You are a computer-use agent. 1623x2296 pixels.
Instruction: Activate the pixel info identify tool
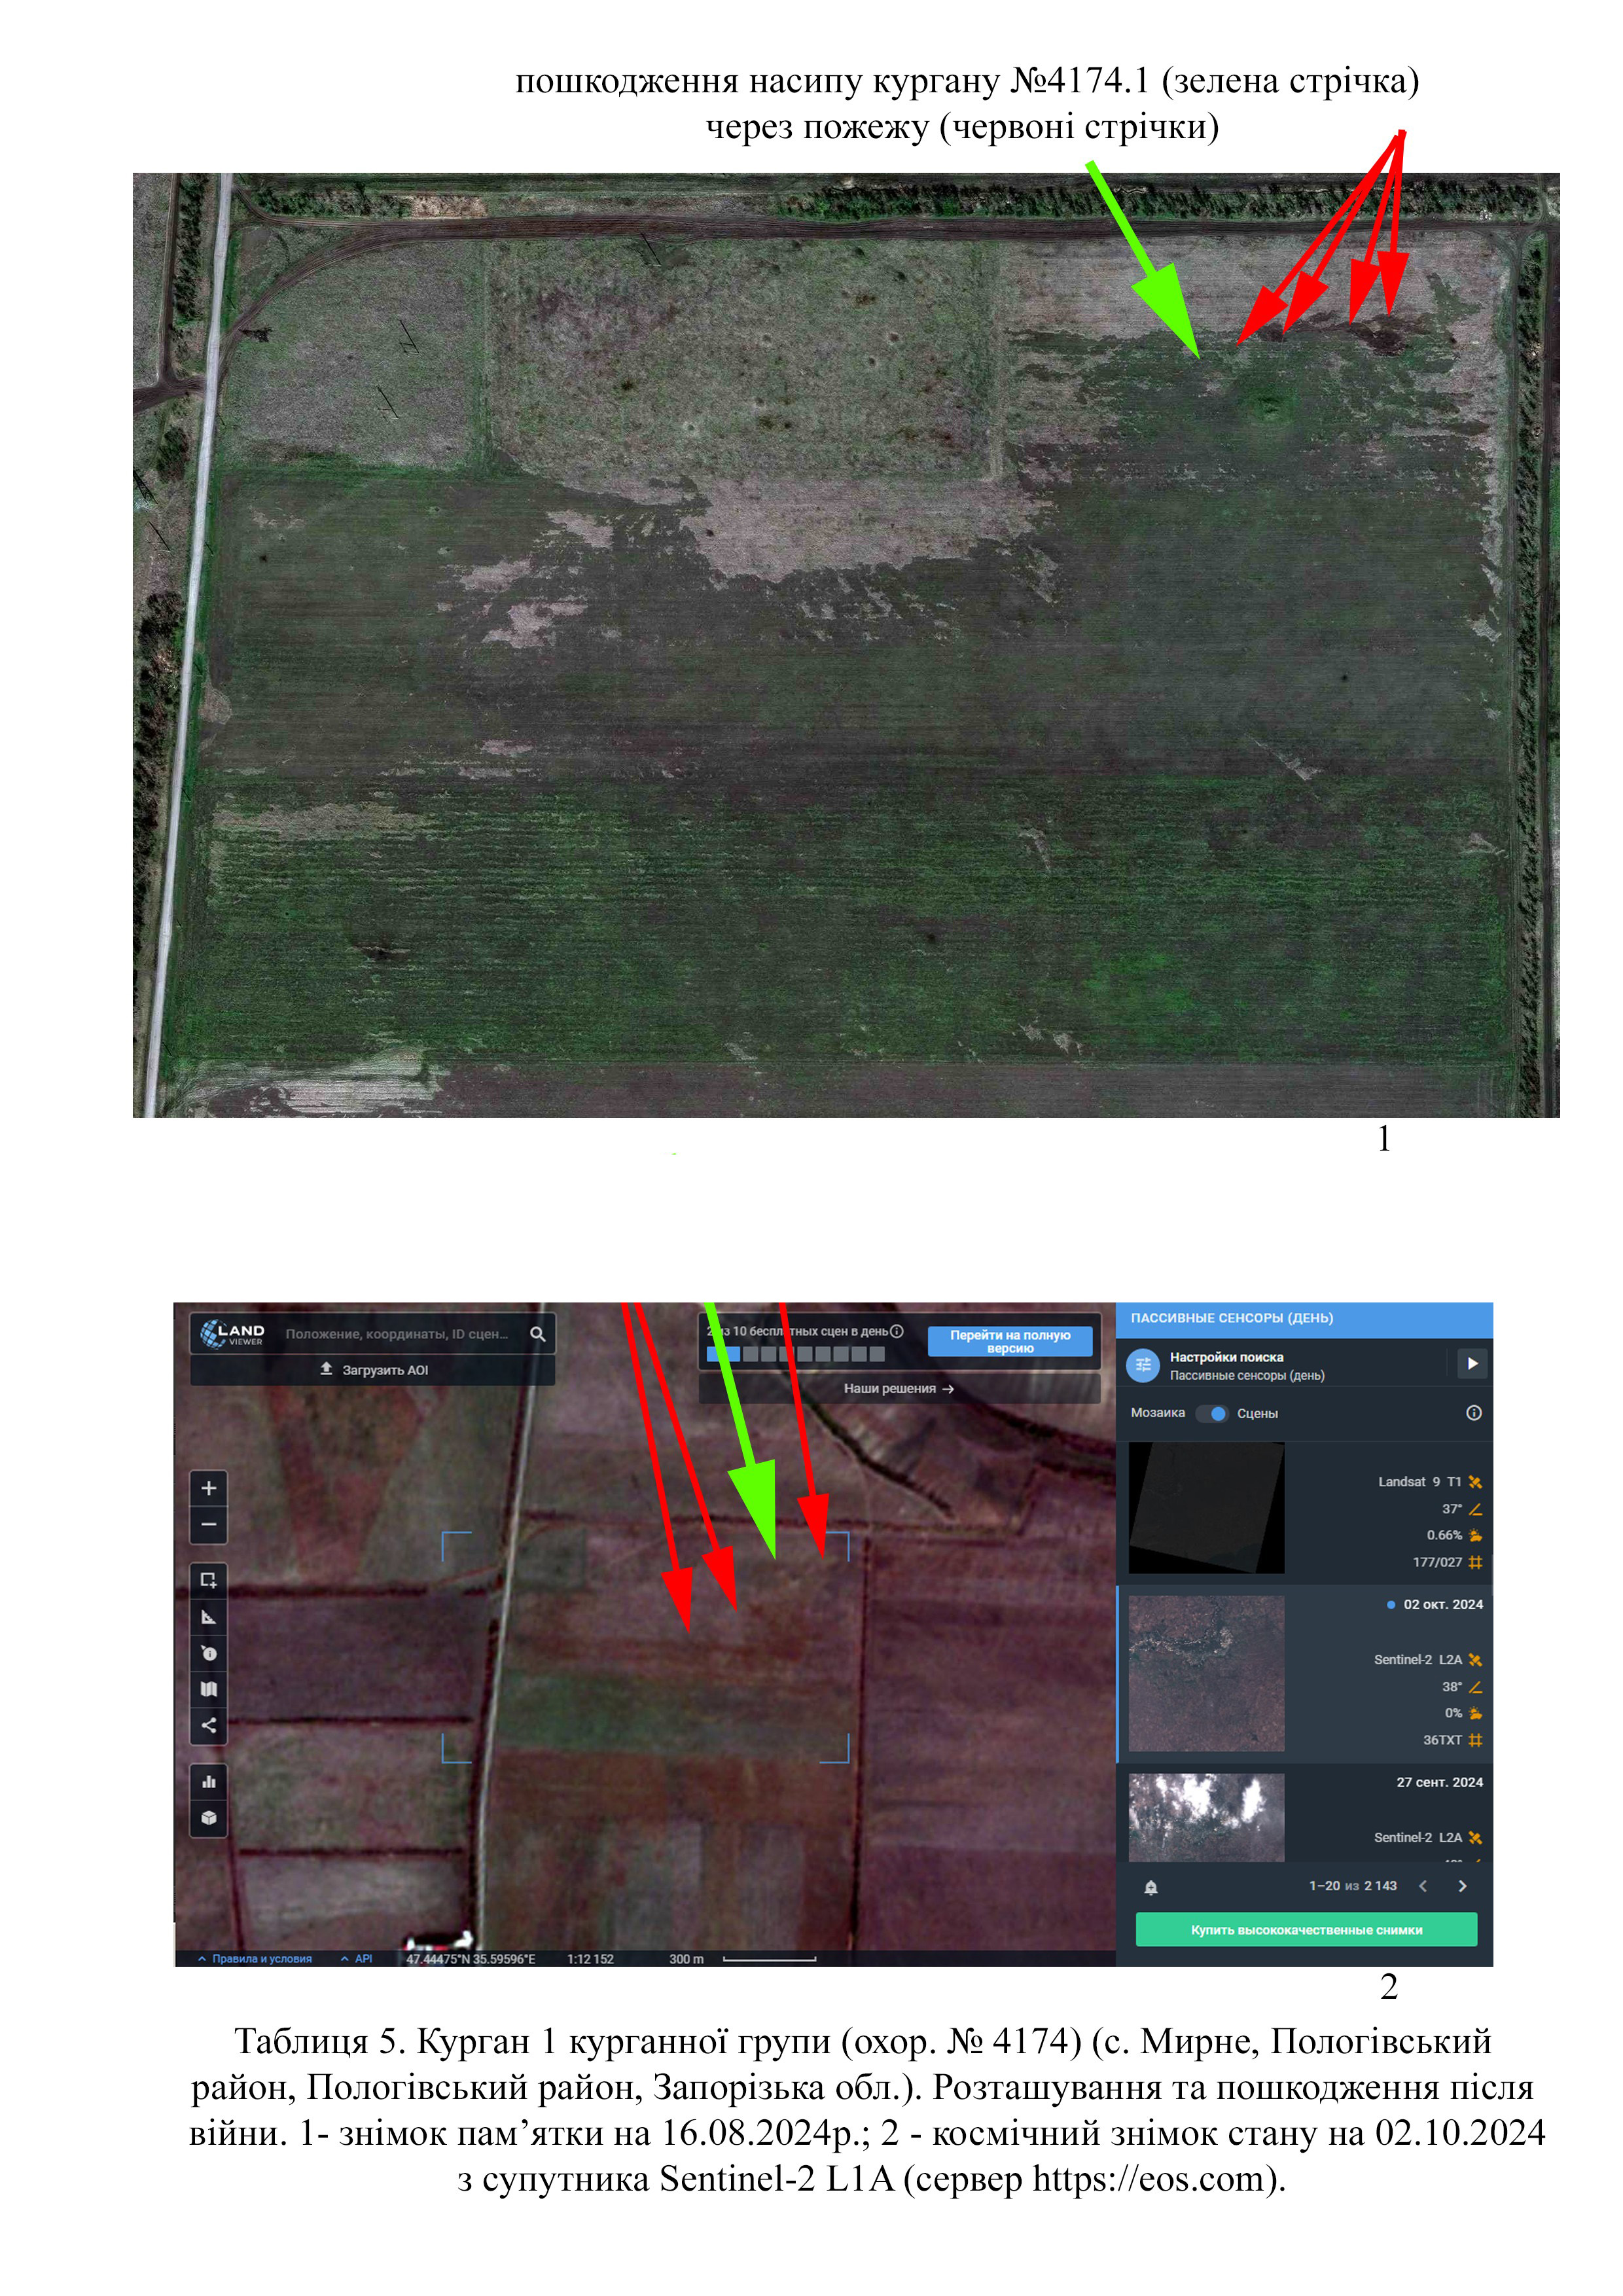pyautogui.click(x=208, y=1653)
